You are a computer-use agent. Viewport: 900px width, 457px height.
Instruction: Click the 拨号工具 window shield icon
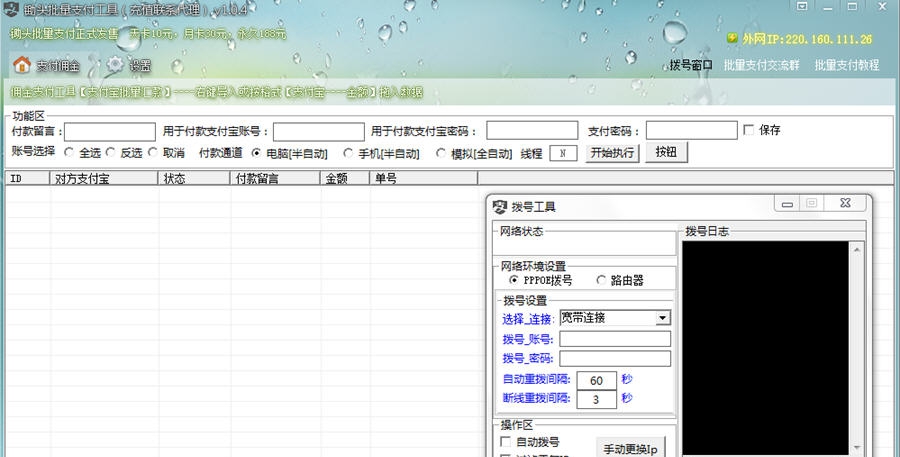click(500, 207)
